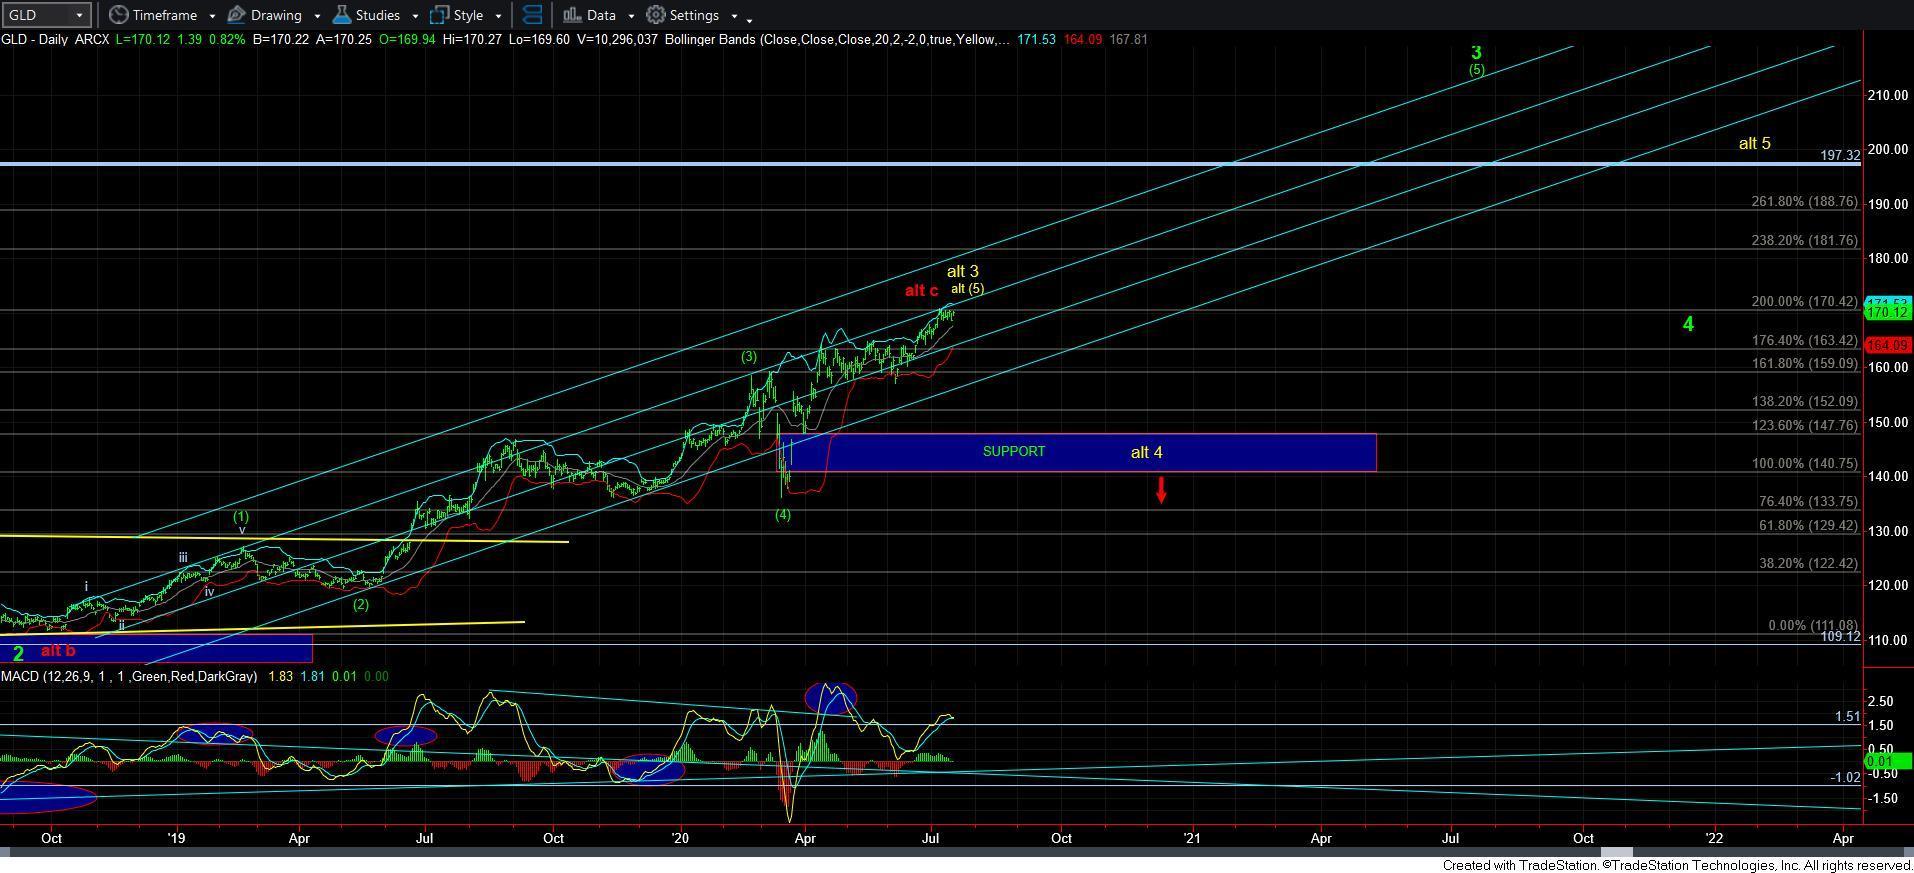The height and width of the screenshot is (873, 1914).
Task: Click the 161.80% (159.09) Fibonacci label
Action: tap(1804, 364)
